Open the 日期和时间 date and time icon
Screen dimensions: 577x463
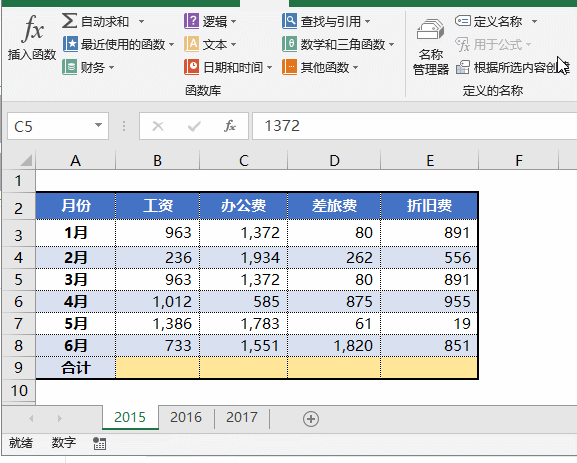(x=191, y=67)
